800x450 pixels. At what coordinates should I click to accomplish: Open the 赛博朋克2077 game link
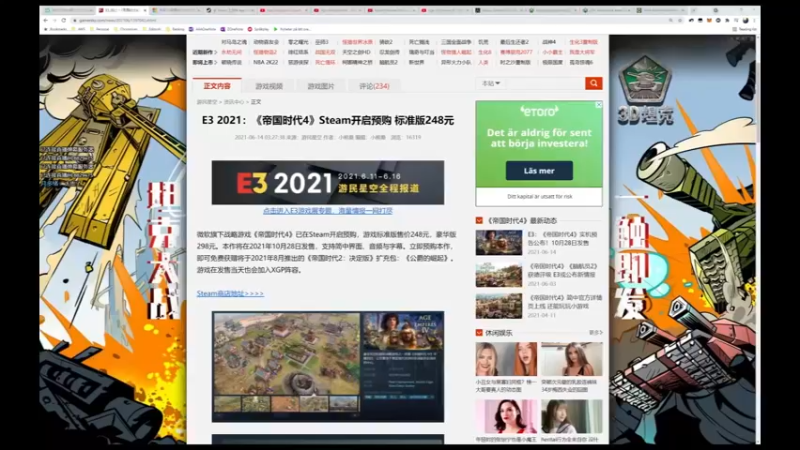516,52
